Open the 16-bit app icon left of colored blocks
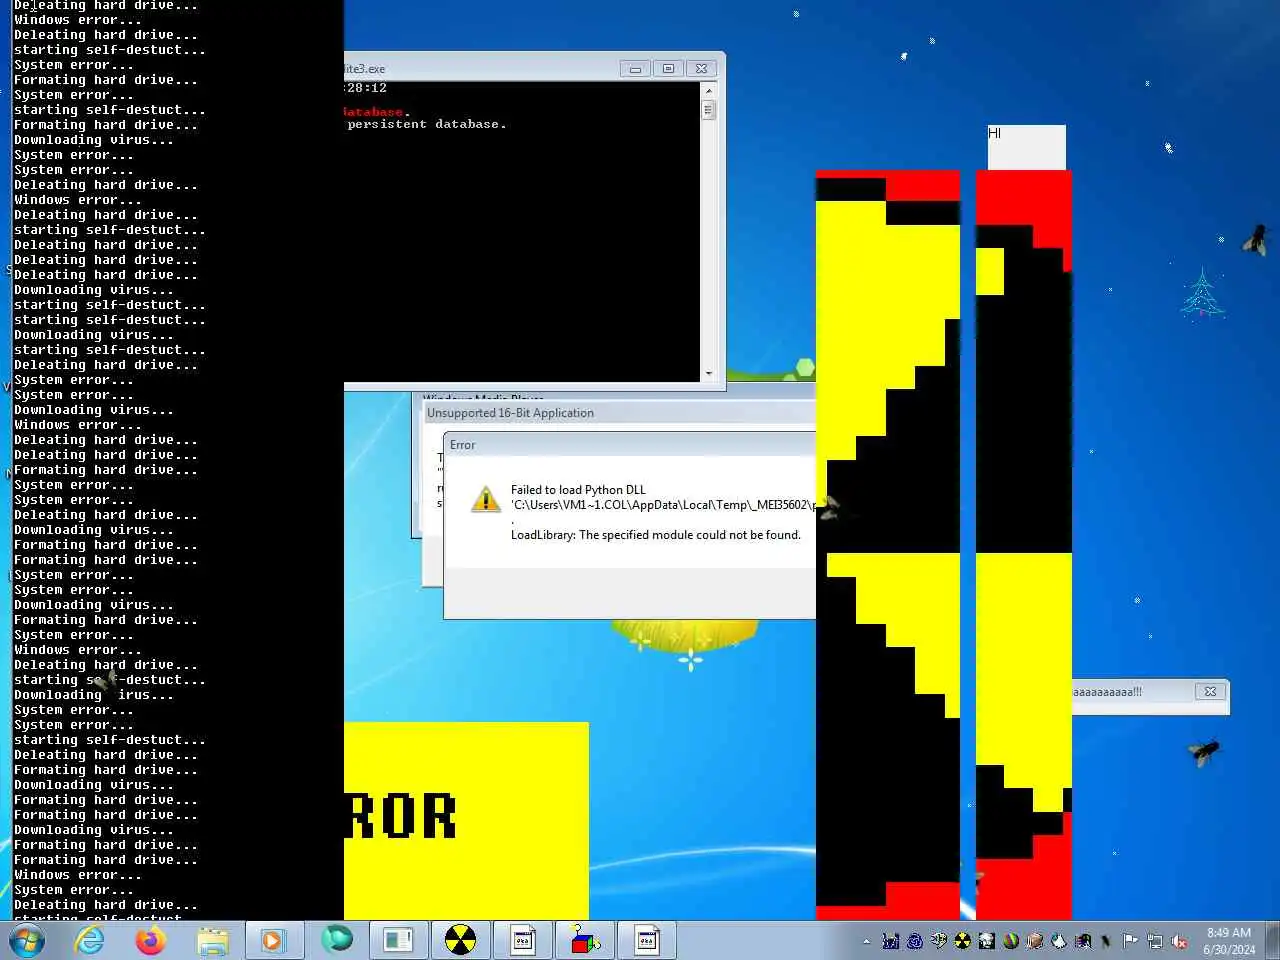This screenshot has height=960, width=1280. coord(523,940)
